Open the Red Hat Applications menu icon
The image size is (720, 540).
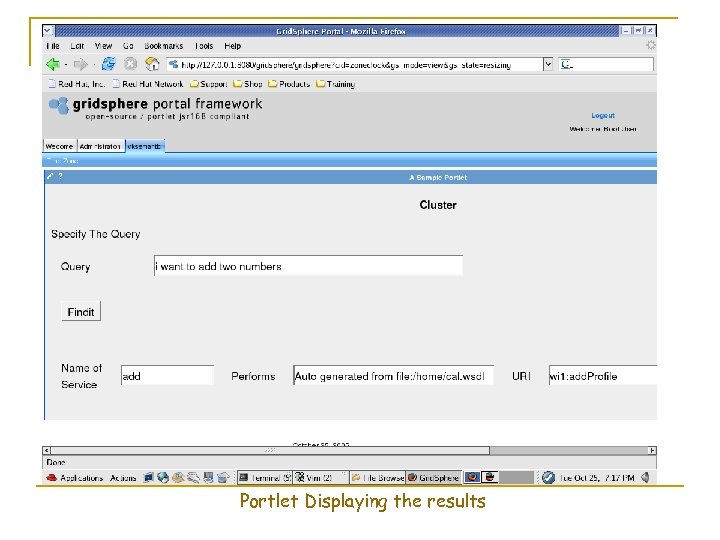click(51, 478)
